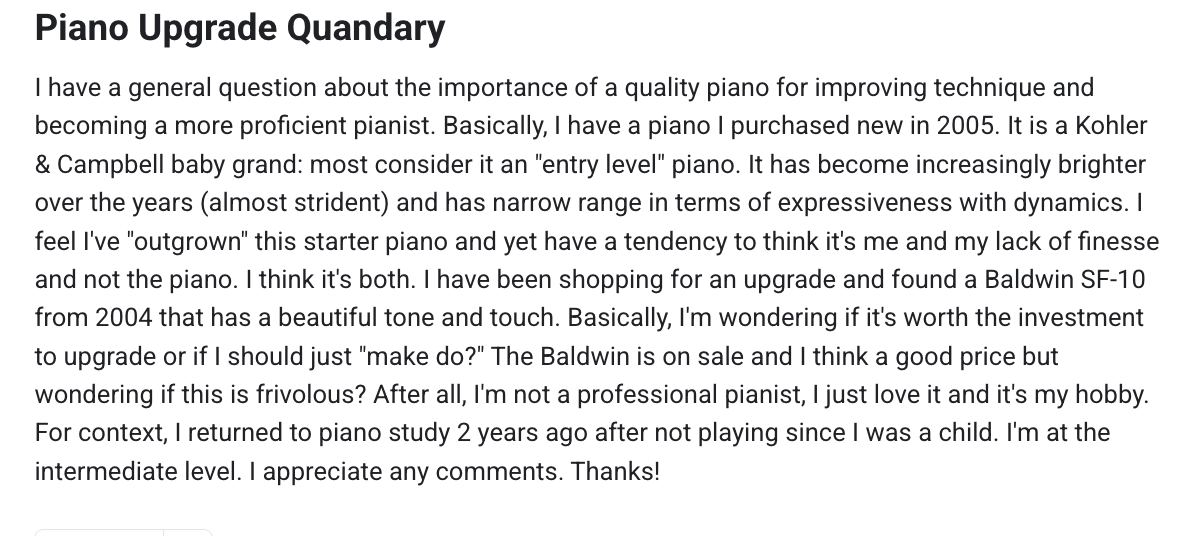Open the split button's narrow right dropdown section
The height and width of the screenshot is (536, 1204).
pos(189,532)
